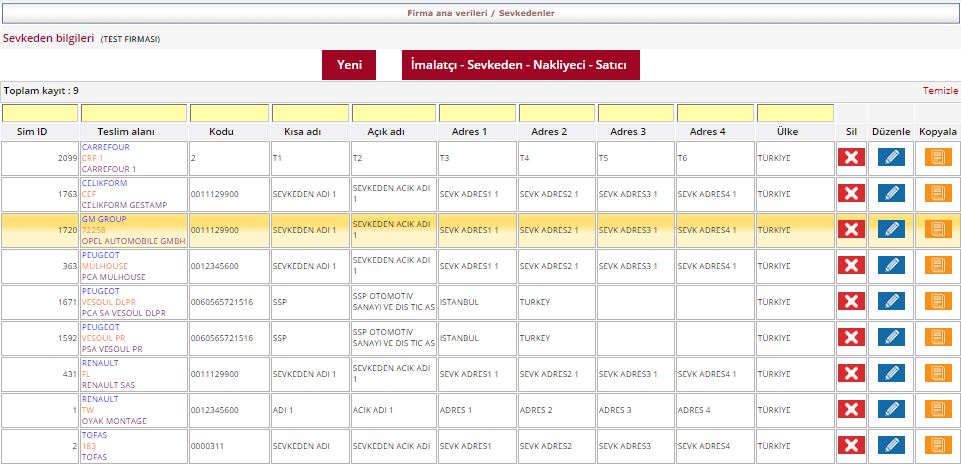Click the Kodu filter input field
961x467 pixels.
(228, 113)
